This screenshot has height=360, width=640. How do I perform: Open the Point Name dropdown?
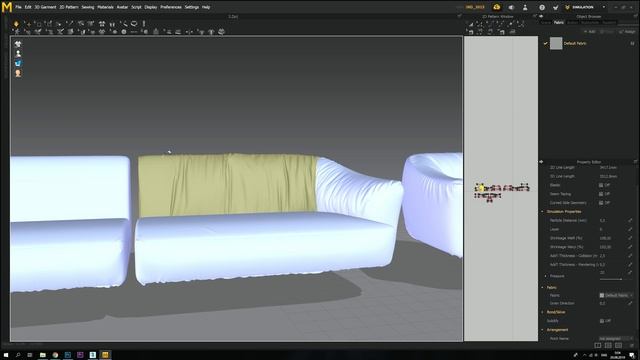click(616, 339)
